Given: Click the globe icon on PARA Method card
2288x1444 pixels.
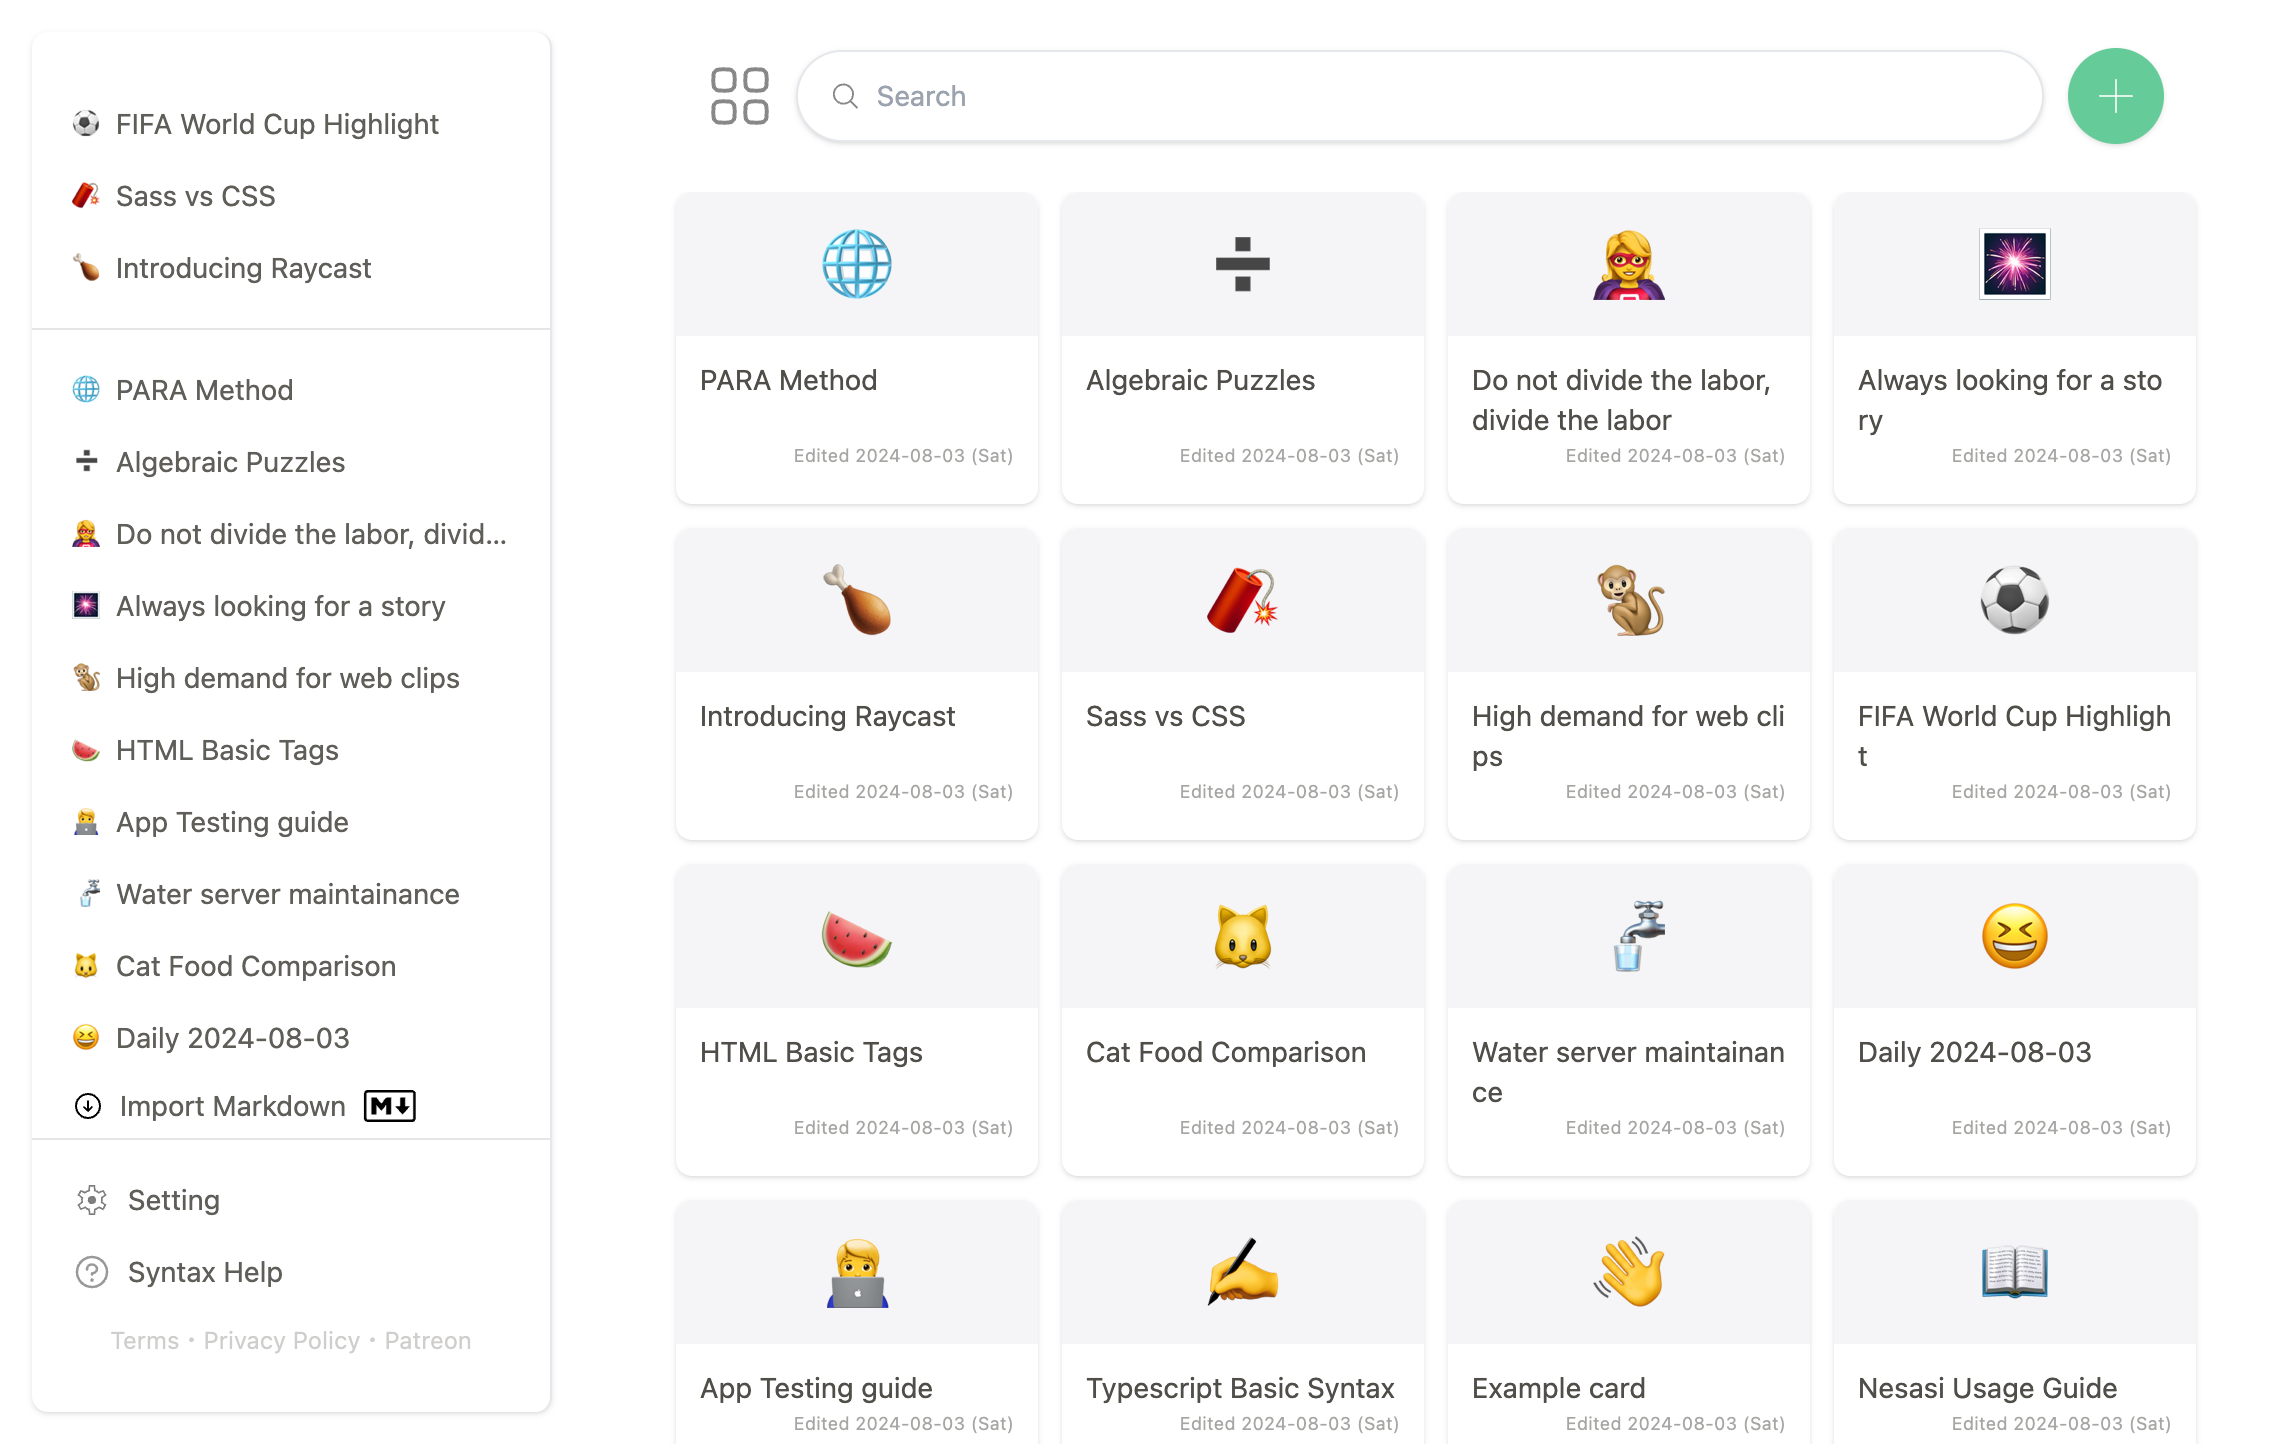Looking at the screenshot, I should pyautogui.click(x=856, y=264).
